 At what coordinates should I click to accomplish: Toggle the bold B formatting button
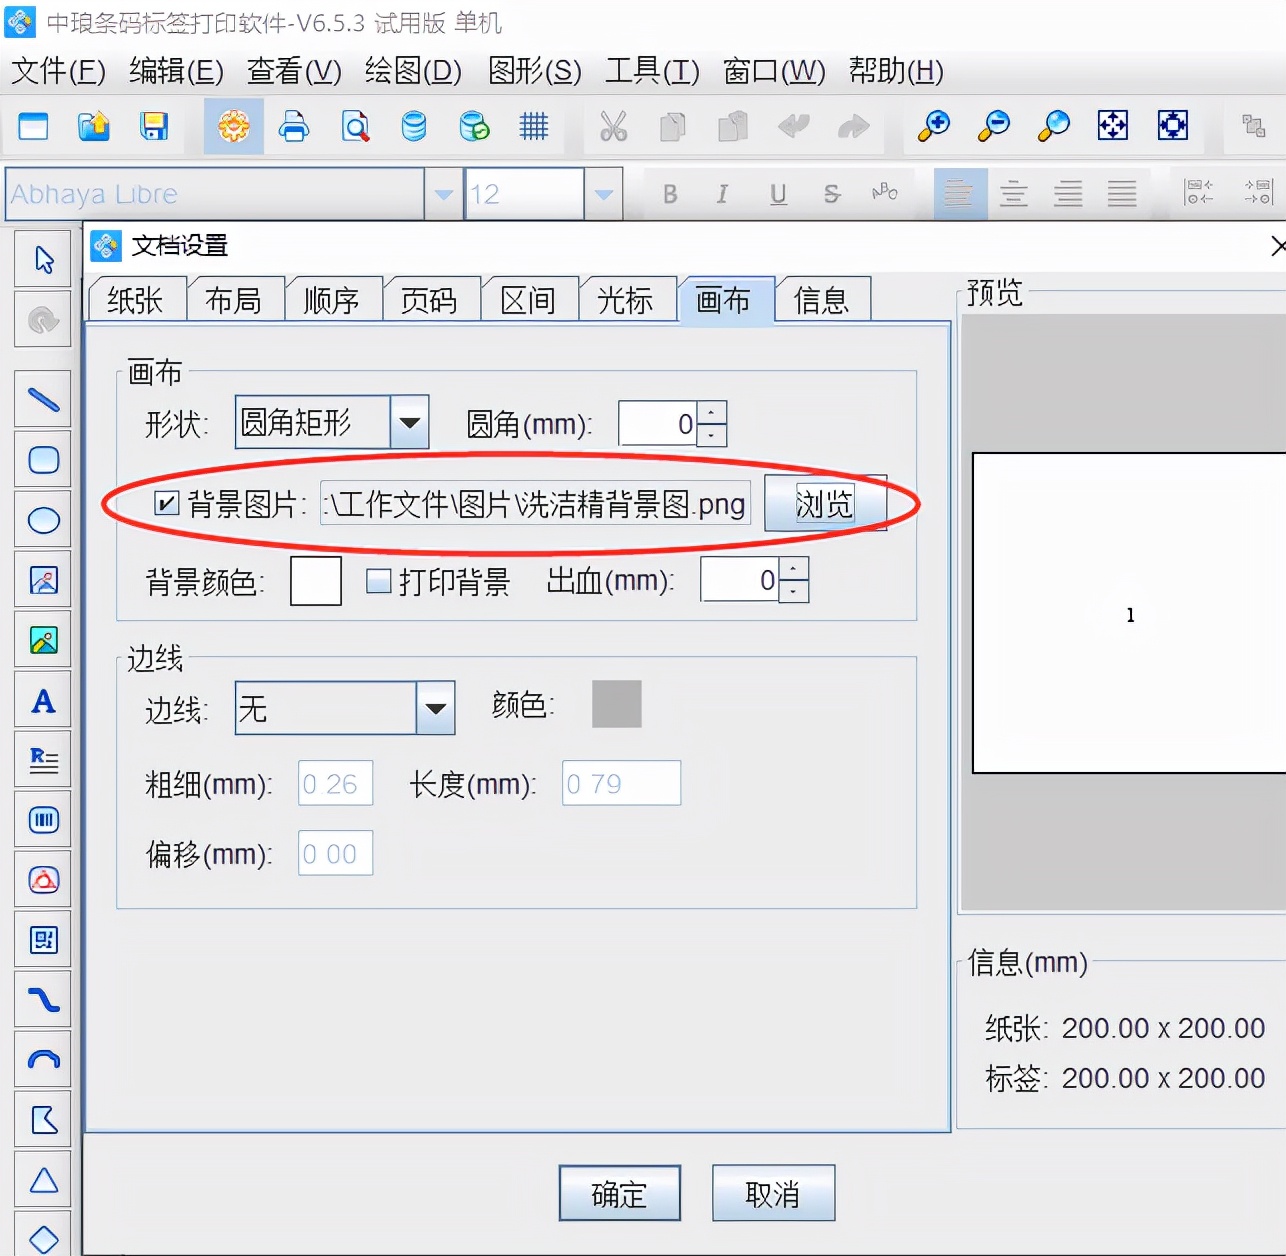tap(670, 194)
